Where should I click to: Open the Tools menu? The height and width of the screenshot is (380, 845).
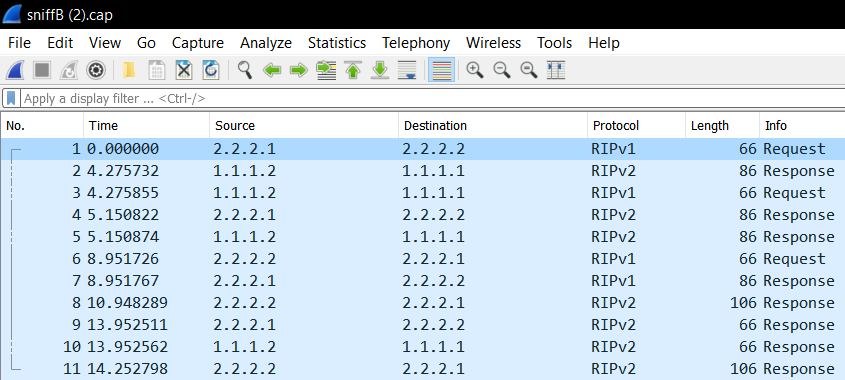click(555, 43)
